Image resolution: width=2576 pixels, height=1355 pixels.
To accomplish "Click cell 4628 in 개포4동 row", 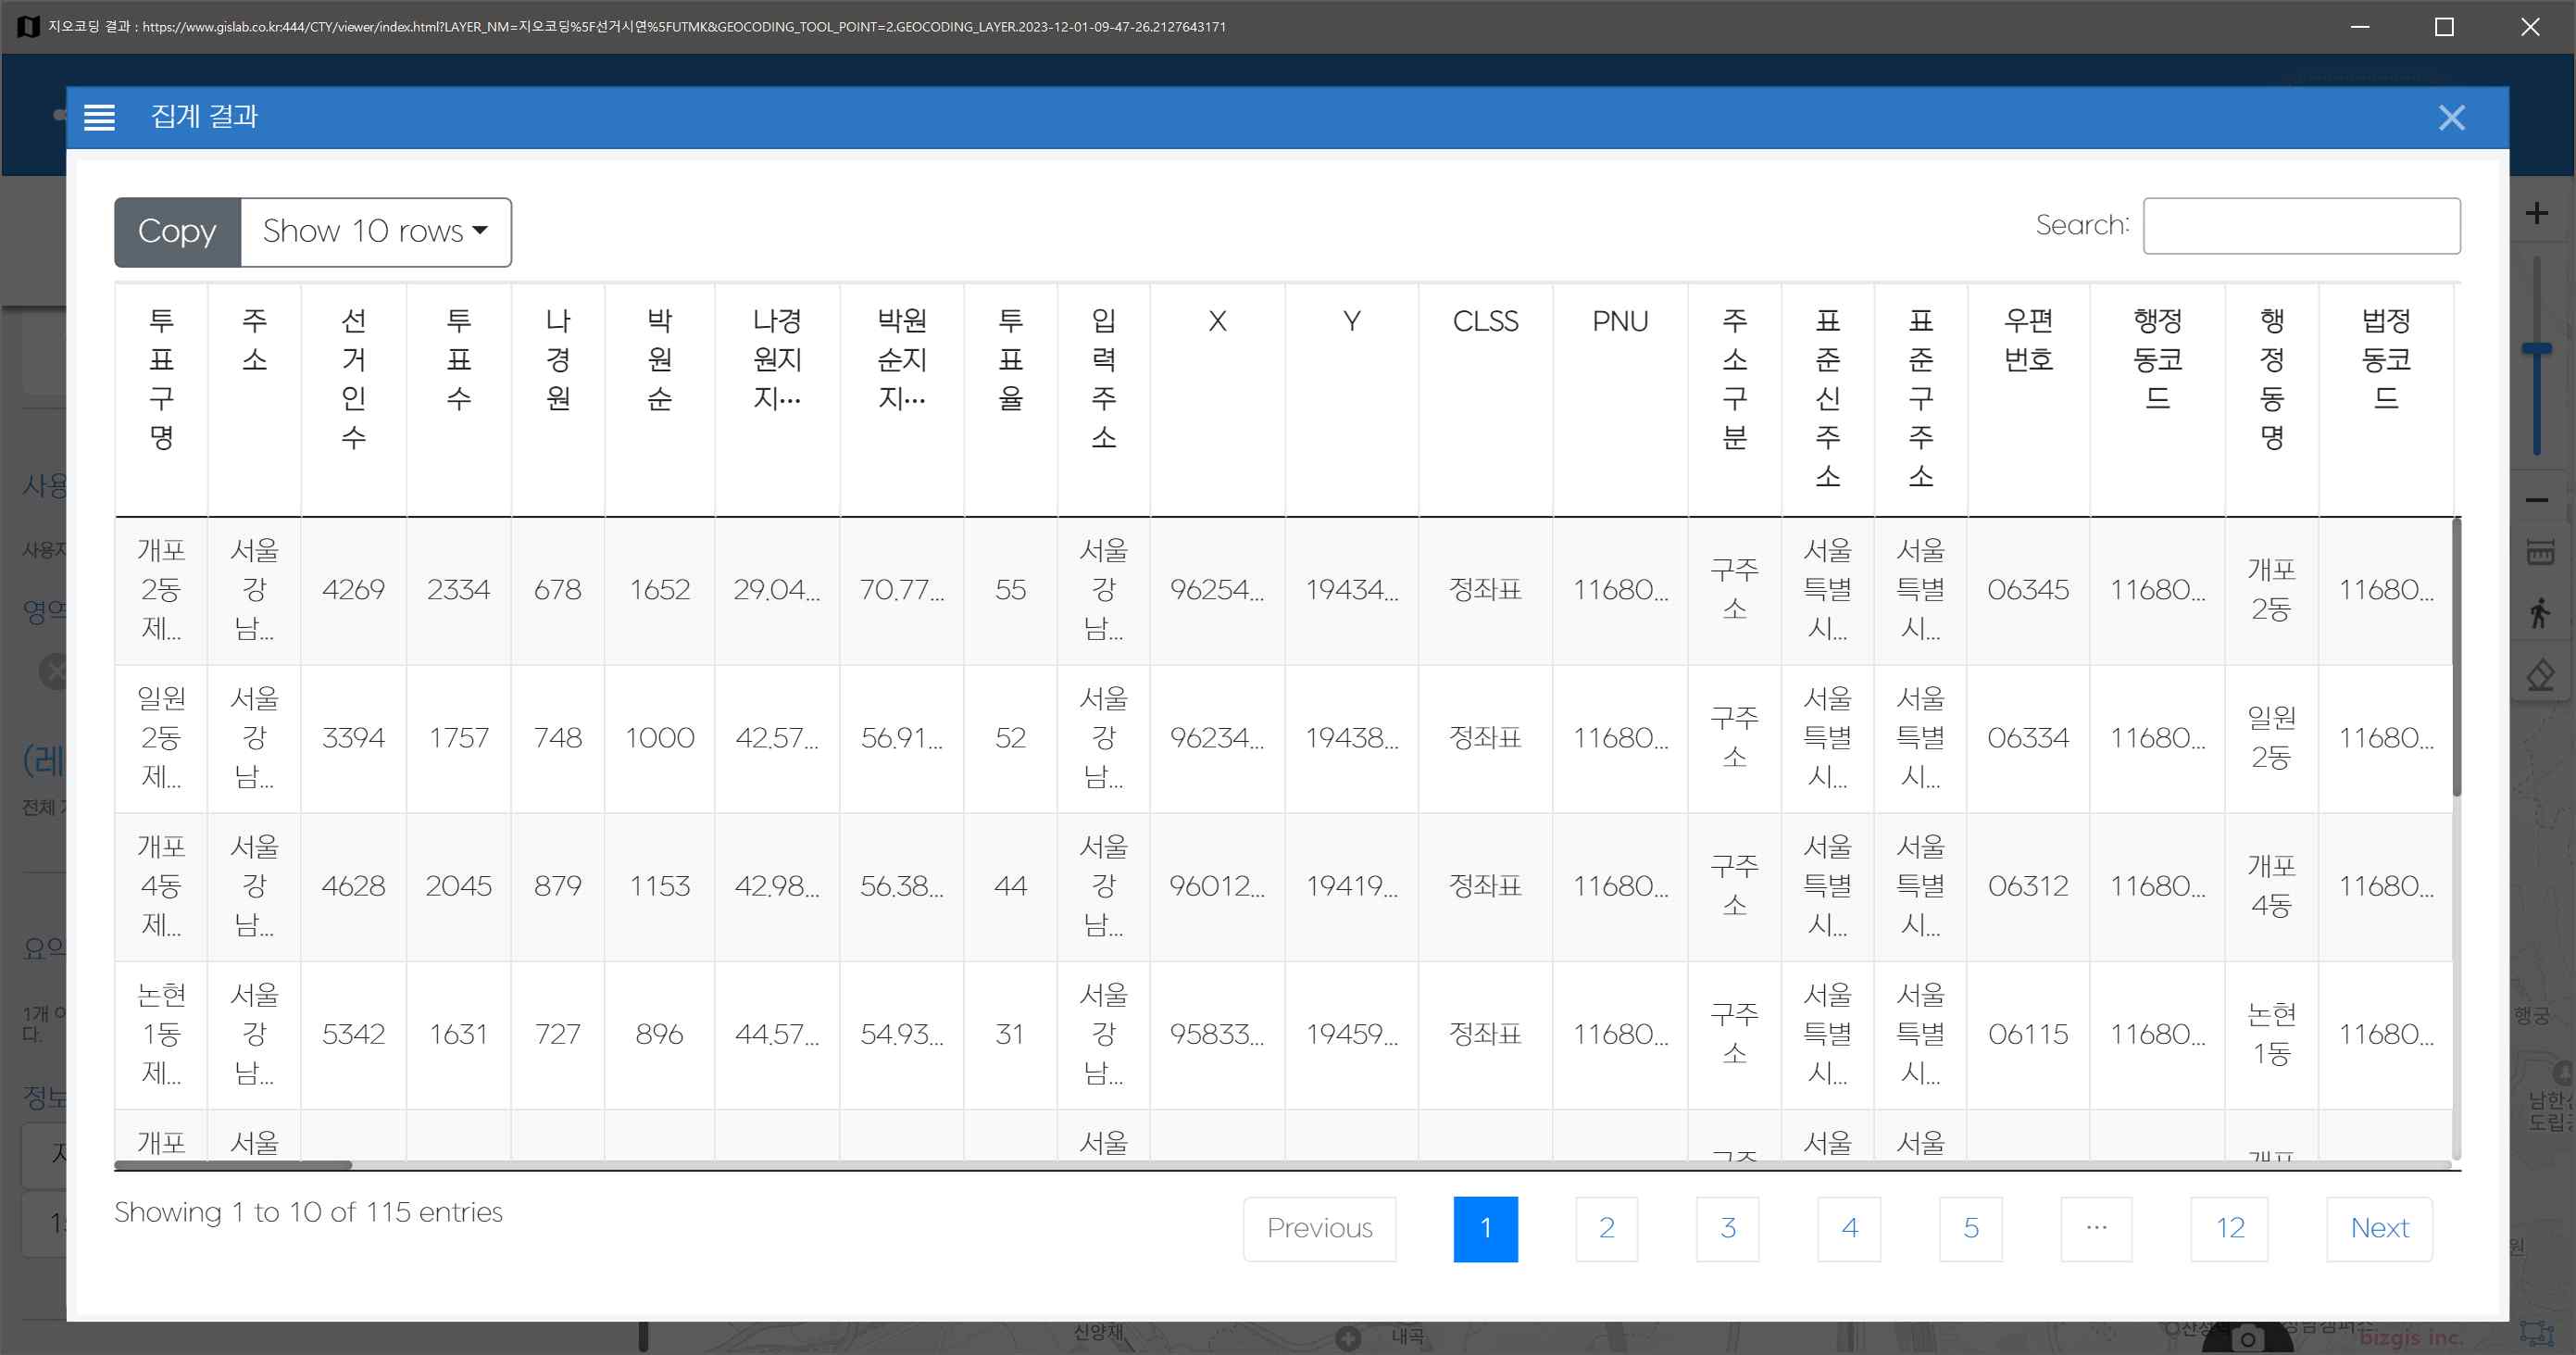I will [x=353, y=886].
